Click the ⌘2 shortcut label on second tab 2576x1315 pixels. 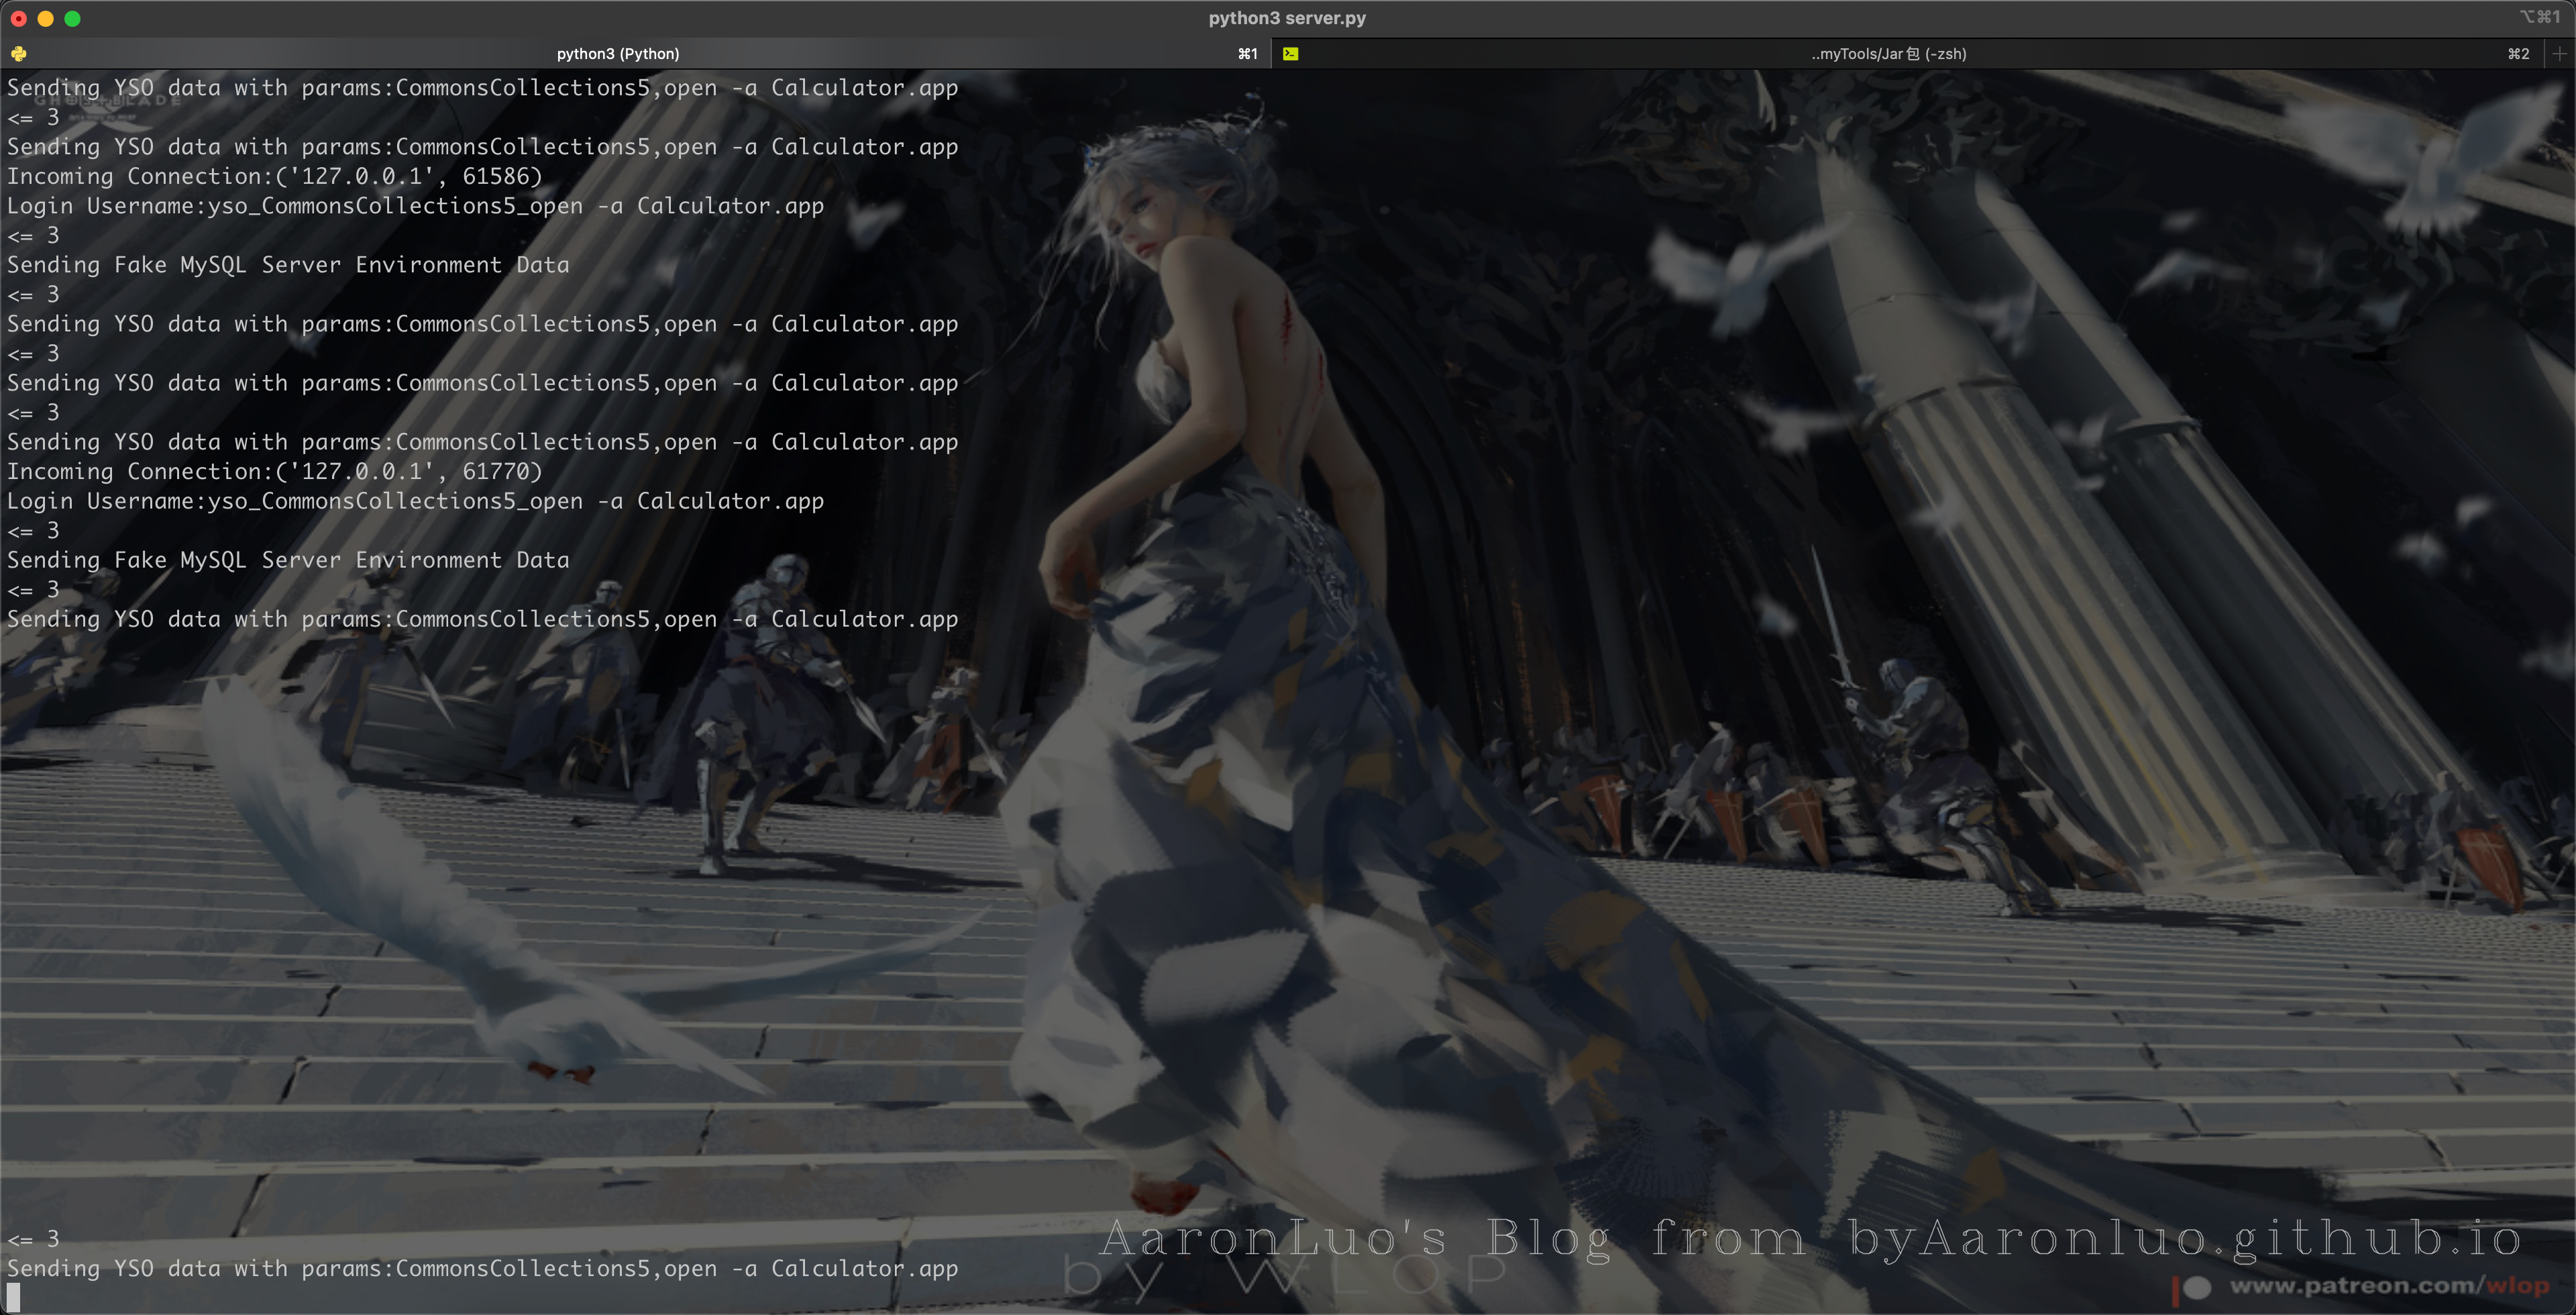2518,54
